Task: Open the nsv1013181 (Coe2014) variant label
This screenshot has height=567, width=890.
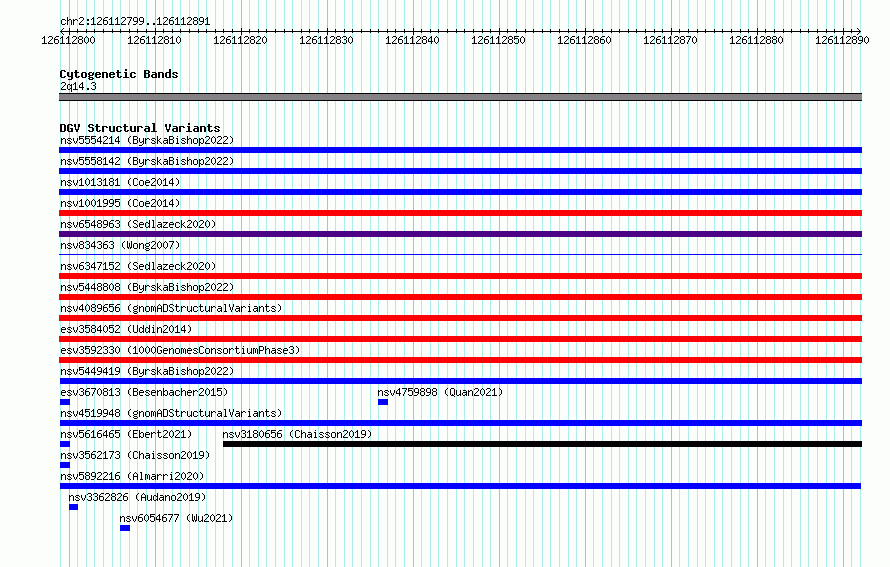Action: (x=120, y=182)
